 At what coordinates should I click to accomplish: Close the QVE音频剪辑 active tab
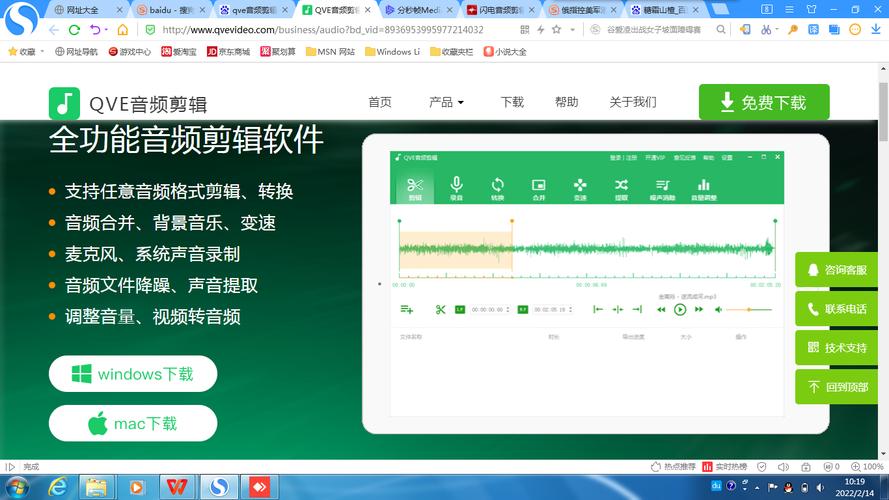tap(368, 10)
